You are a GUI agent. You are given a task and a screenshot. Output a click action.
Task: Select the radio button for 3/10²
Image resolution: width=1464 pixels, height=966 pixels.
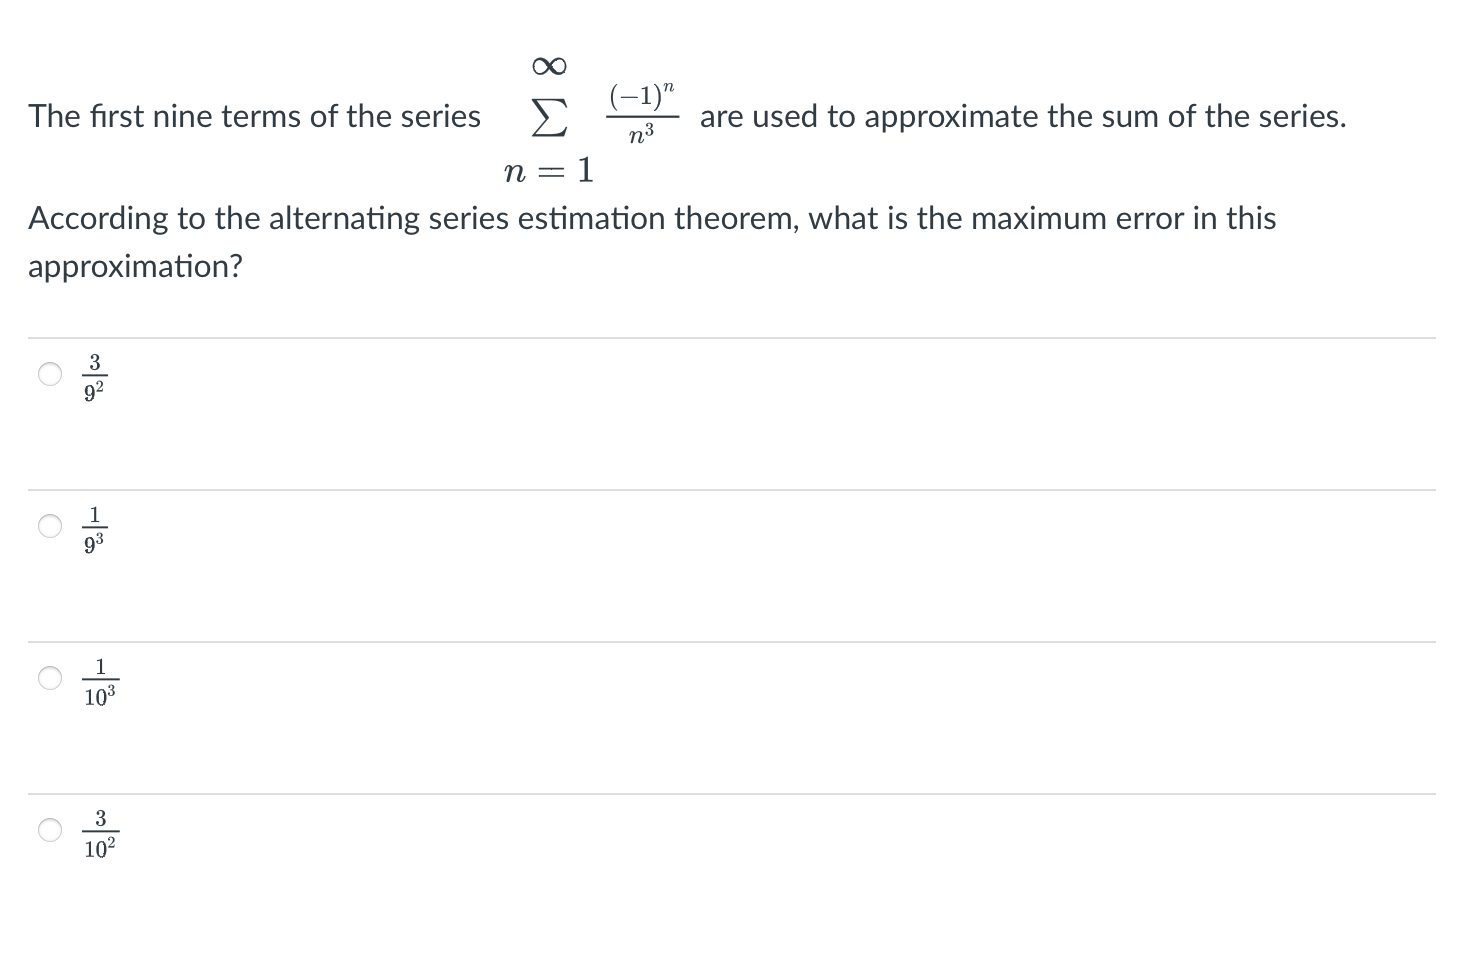coord(48,830)
